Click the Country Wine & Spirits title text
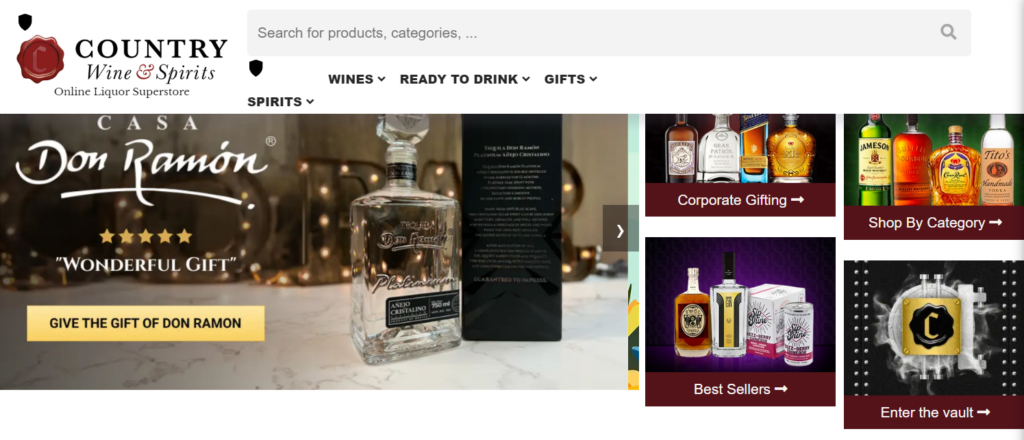This screenshot has width=1024, height=440. click(x=151, y=59)
